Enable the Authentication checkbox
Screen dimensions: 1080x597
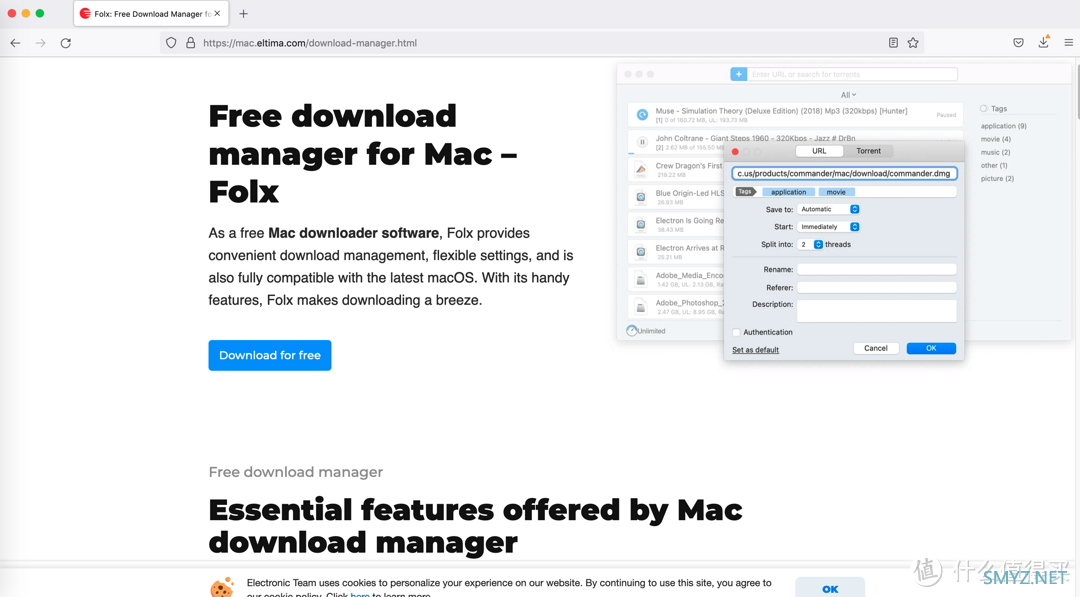click(736, 333)
